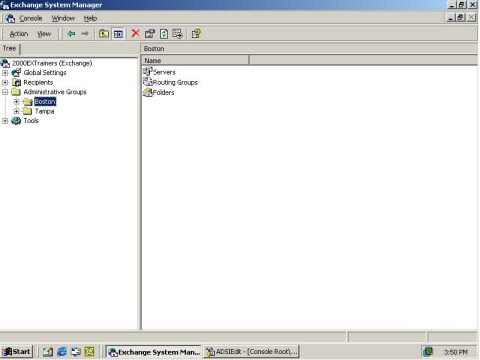Switch to the ADSIEdit taskbar button

(x=252, y=352)
